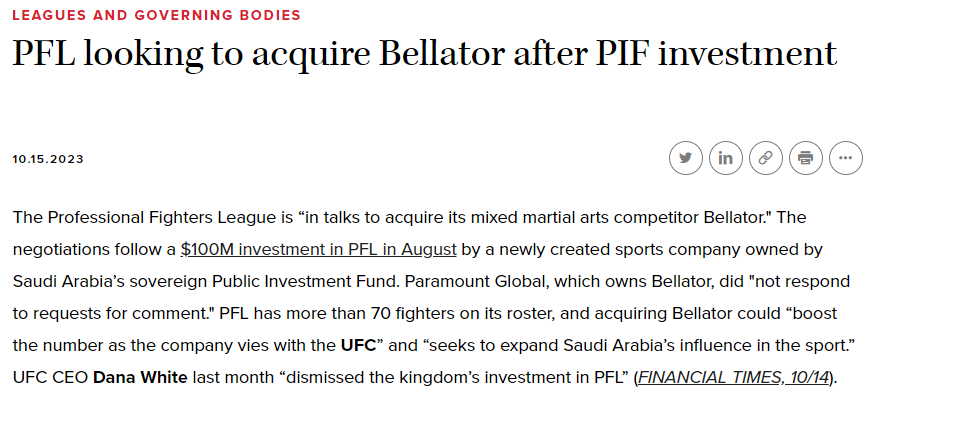Open more sharing options ellipsis icon
The height and width of the screenshot is (433, 961).
point(846,158)
